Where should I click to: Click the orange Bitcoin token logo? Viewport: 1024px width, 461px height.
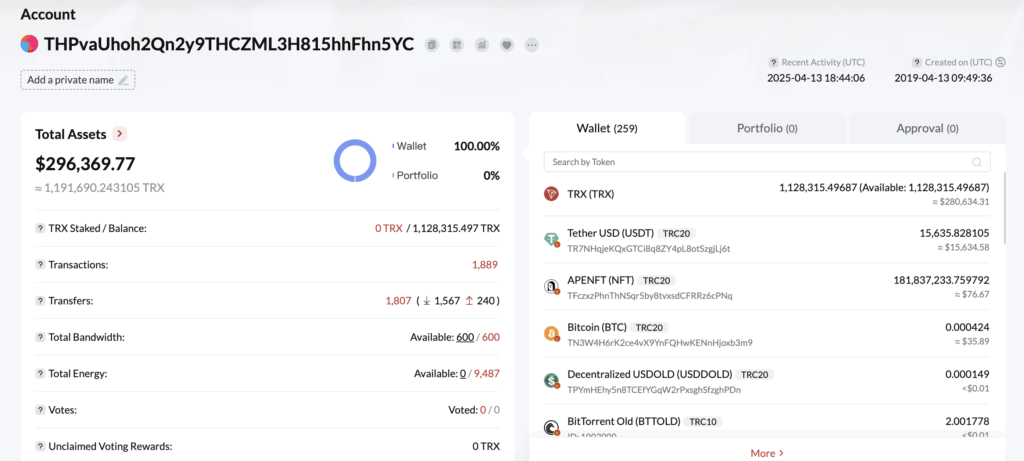[551, 334]
